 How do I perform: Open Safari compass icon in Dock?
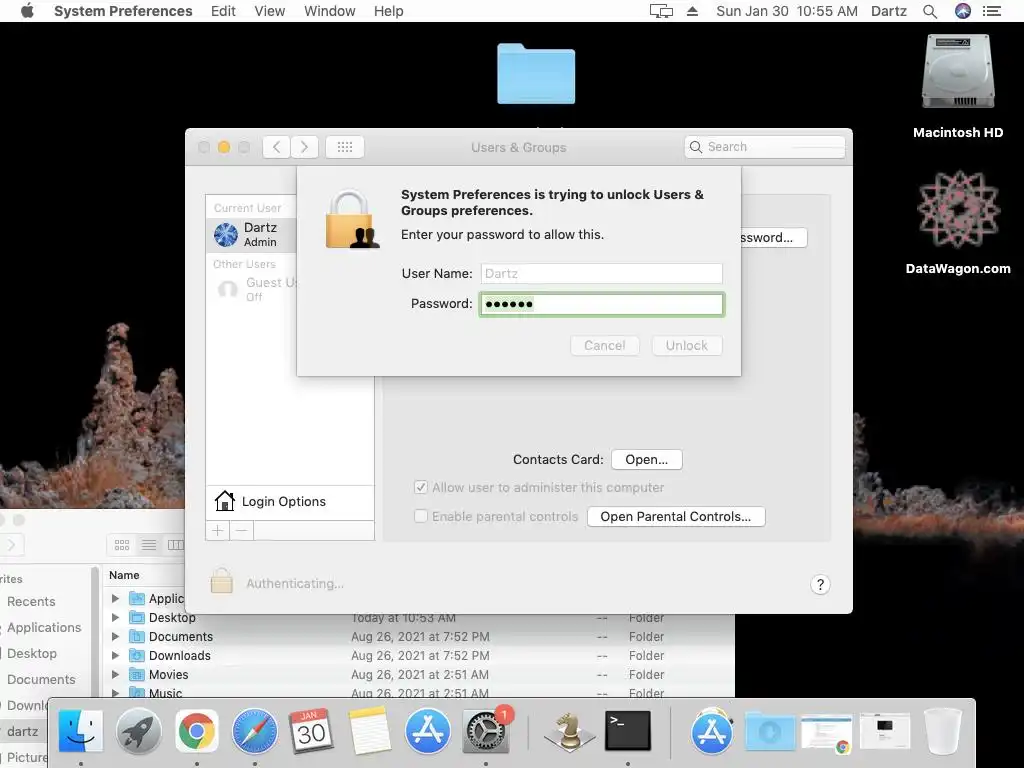click(255, 731)
